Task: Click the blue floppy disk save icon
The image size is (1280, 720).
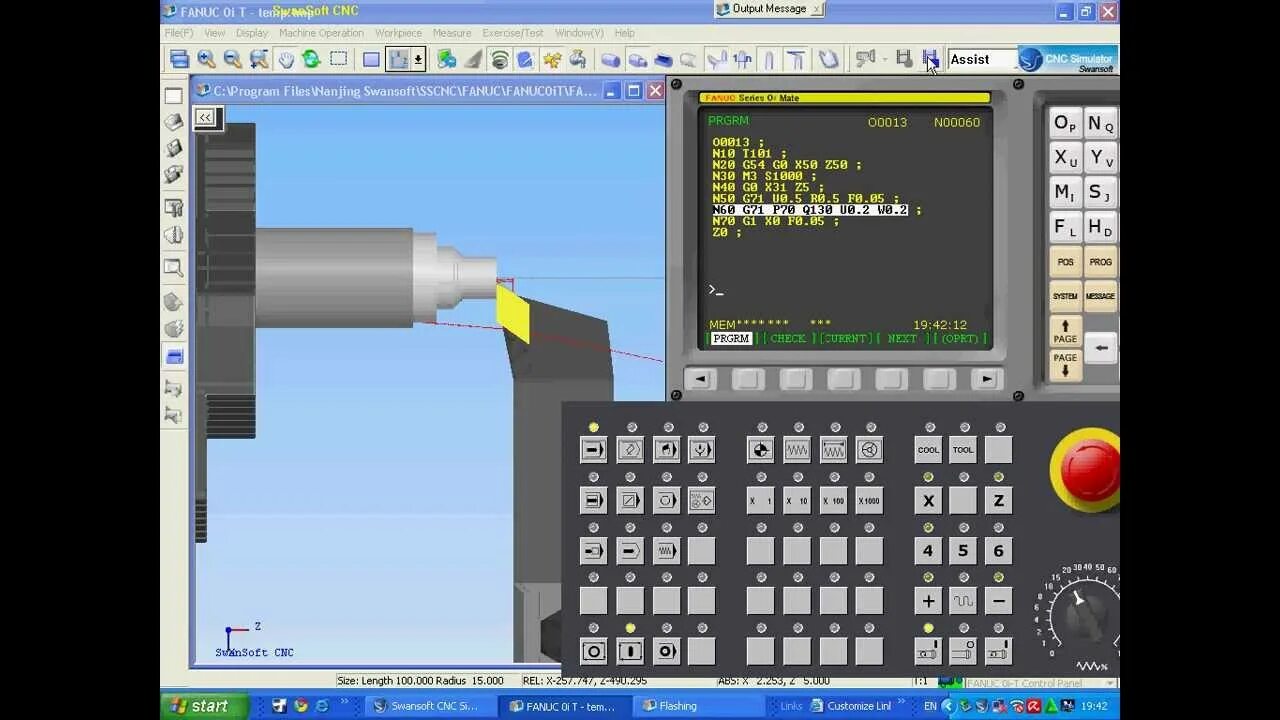Action: (930, 58)
